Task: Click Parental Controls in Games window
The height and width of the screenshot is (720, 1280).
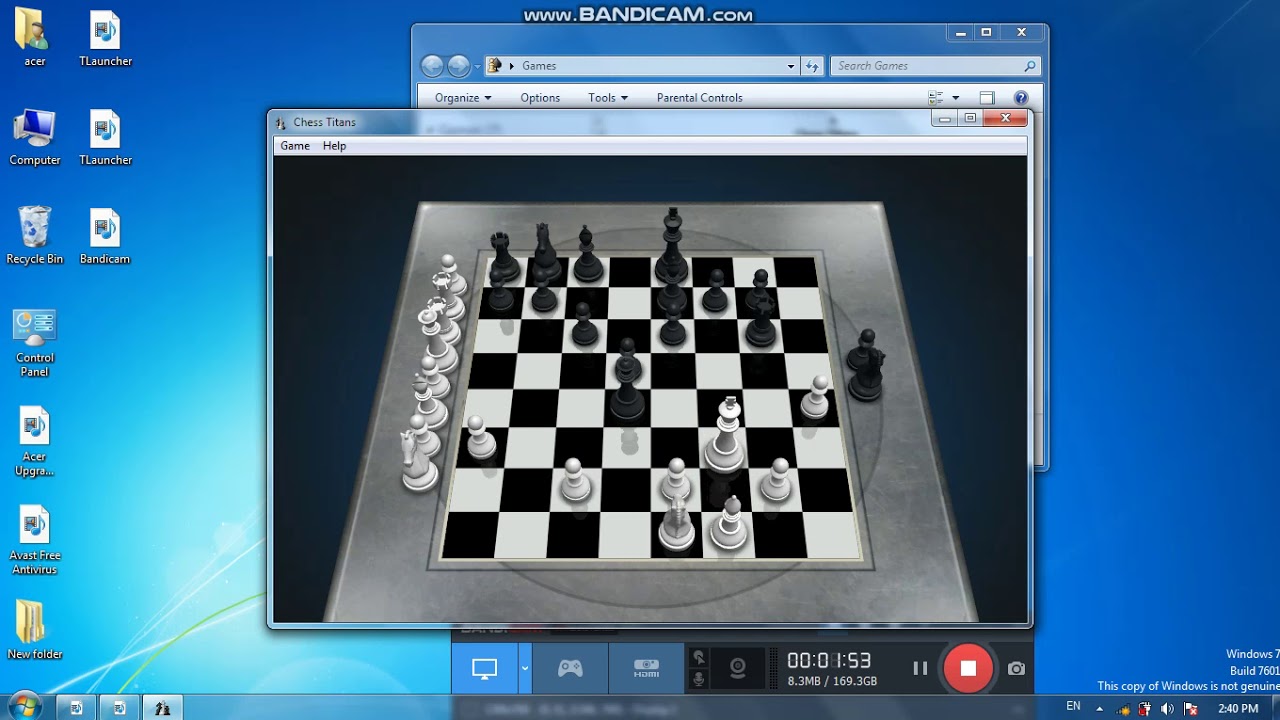Action: click(x=699, y=98)
